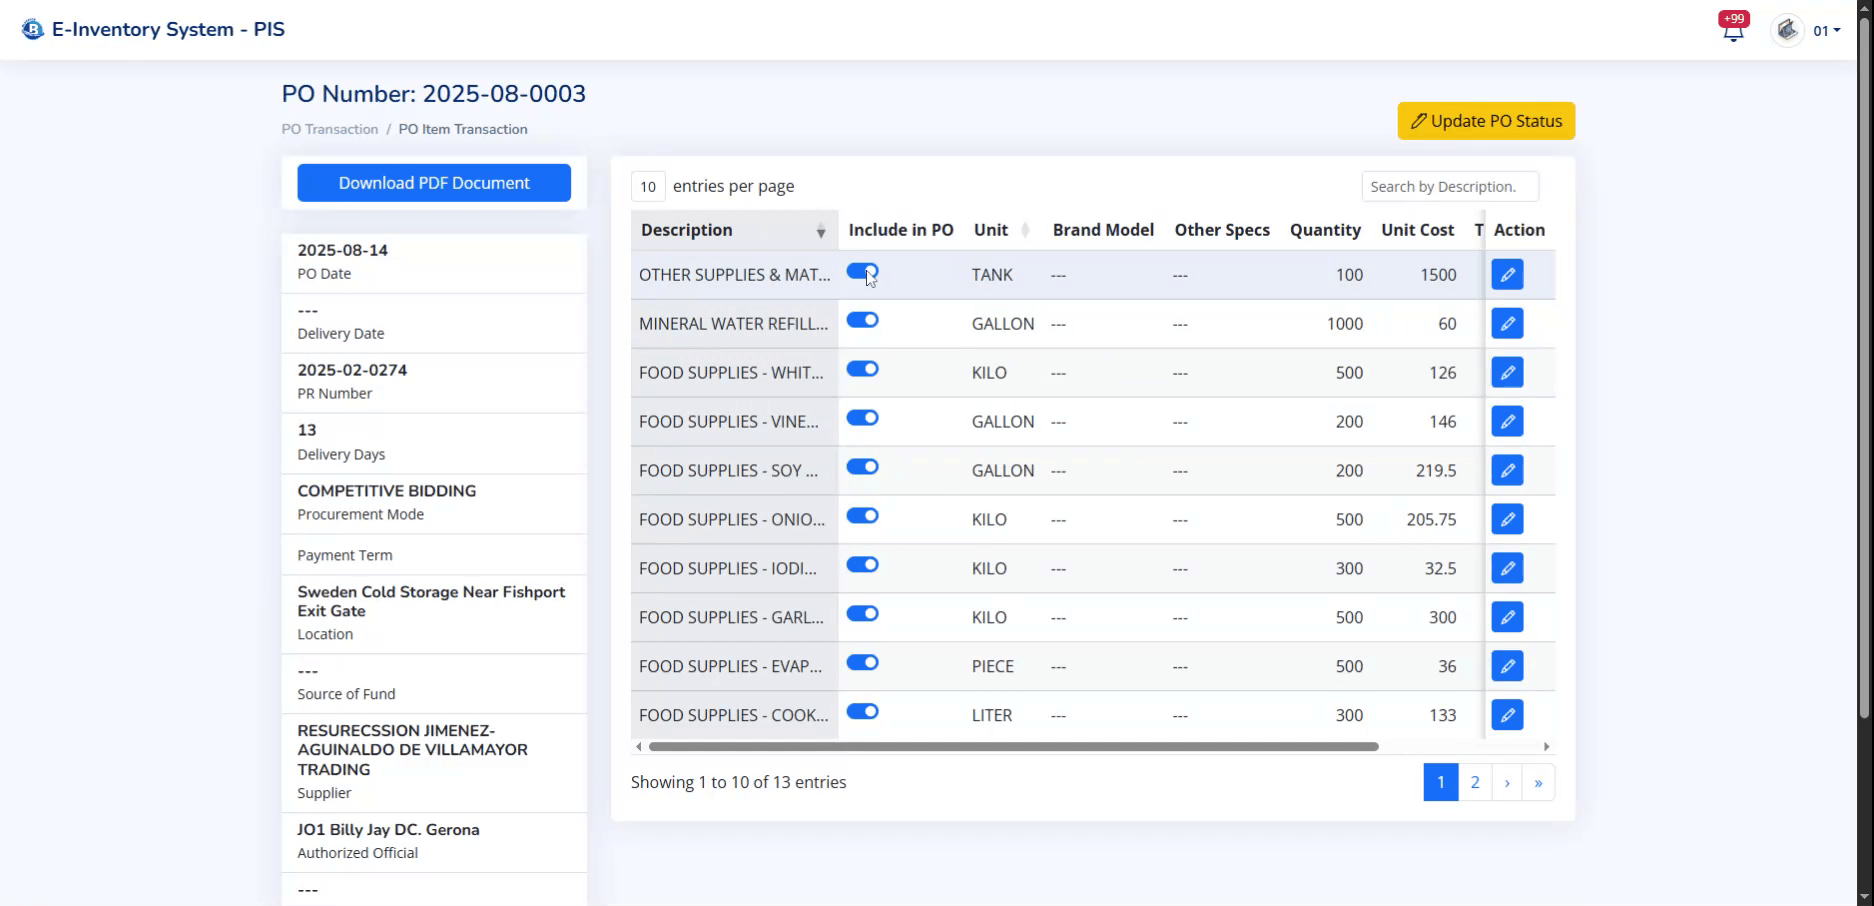Edit the FOOD SUPPLIES - COOK row
The height and width of the screenshot is (906, 1874).
tap(1508, 714)
